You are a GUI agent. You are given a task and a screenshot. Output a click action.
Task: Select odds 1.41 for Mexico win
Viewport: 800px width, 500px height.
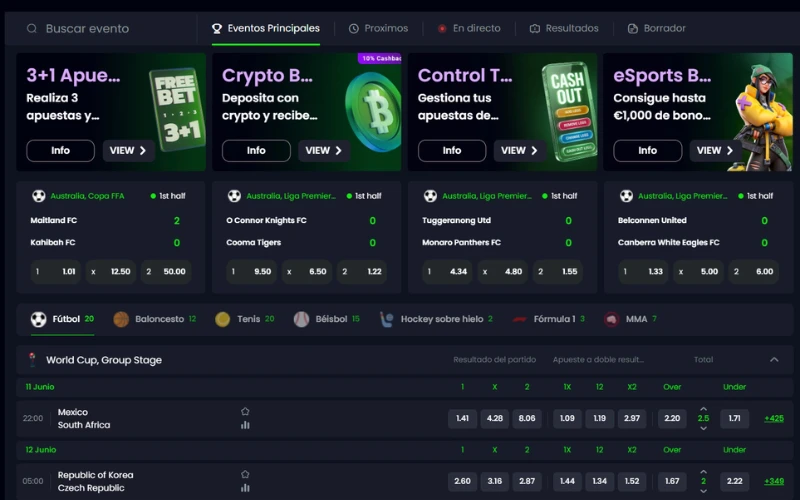(462, 418)
